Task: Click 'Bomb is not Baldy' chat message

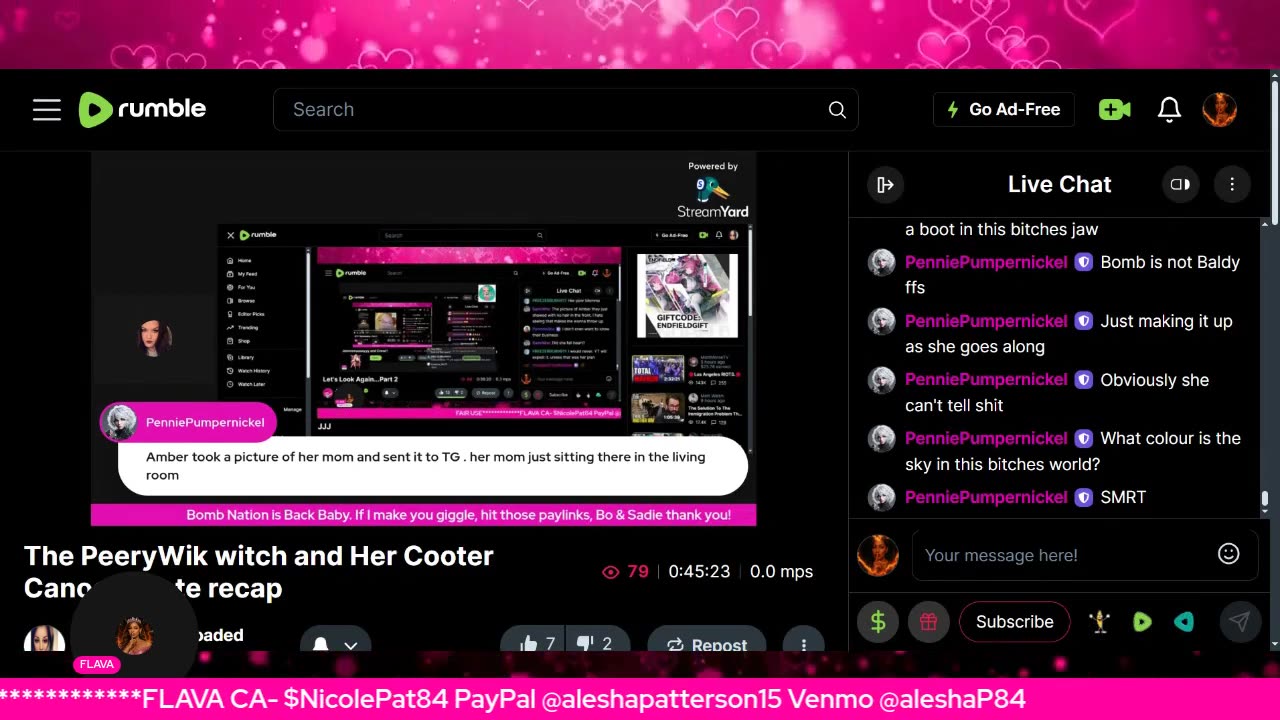Action: coord(1072,275)
